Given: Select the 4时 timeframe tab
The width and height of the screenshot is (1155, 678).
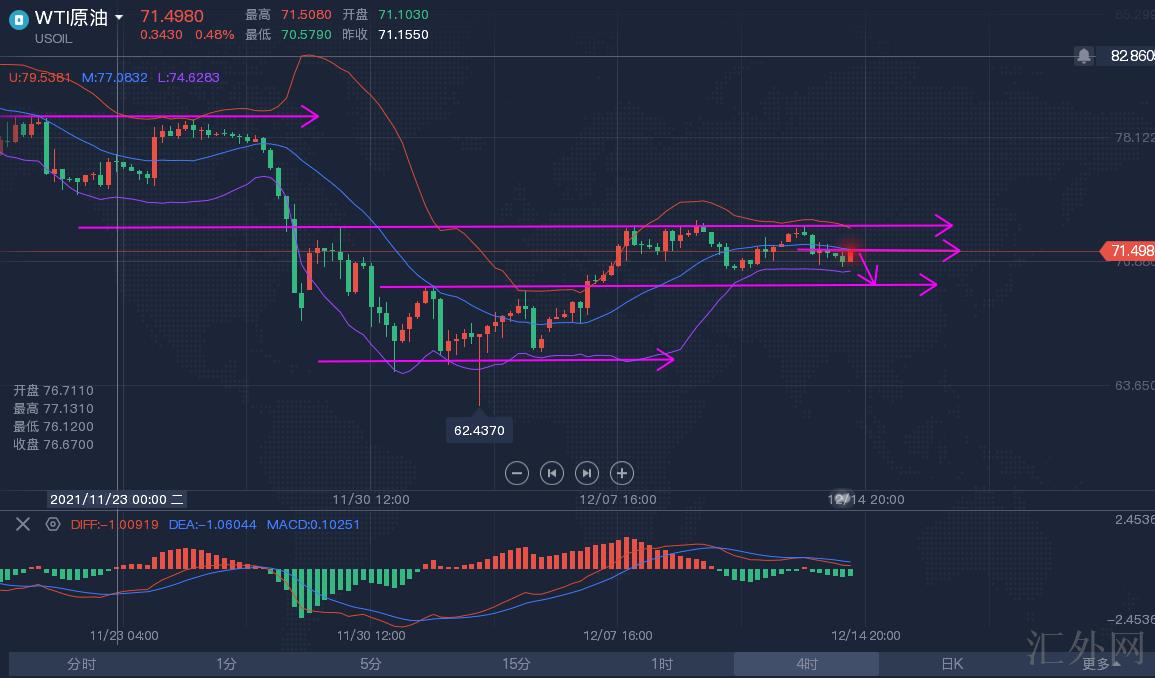Looking at the screenshot, I should click(x=806, y=664).
